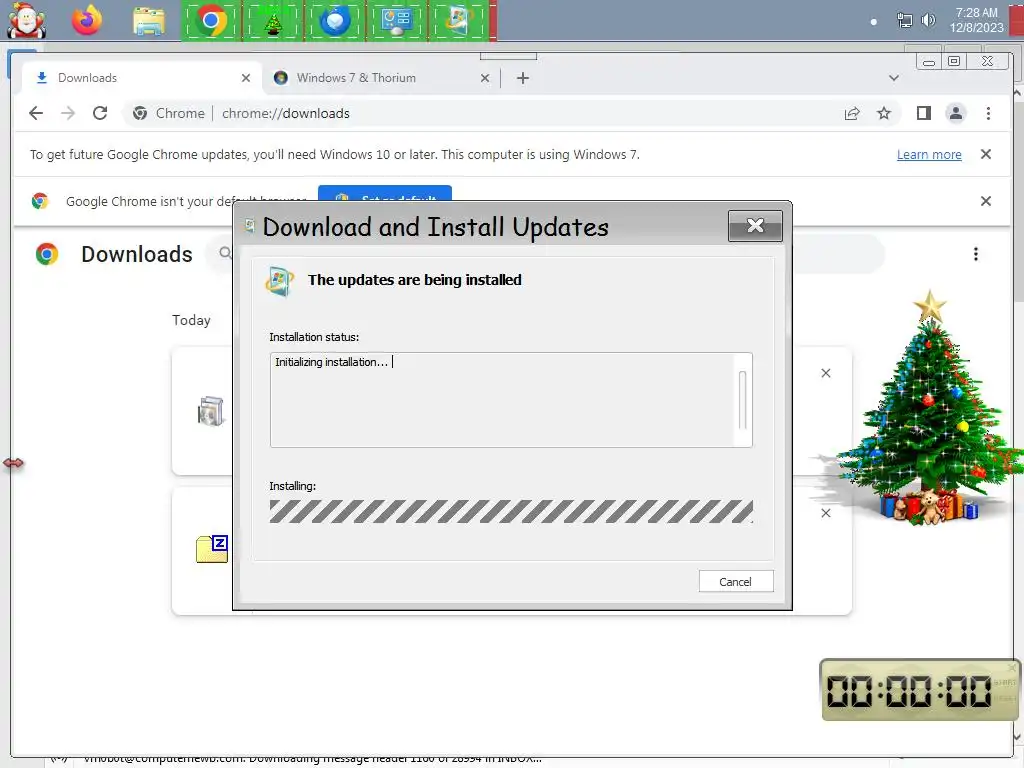Go forward in Chrome
Screen dimensions: 1024x768
pos(68,113)
